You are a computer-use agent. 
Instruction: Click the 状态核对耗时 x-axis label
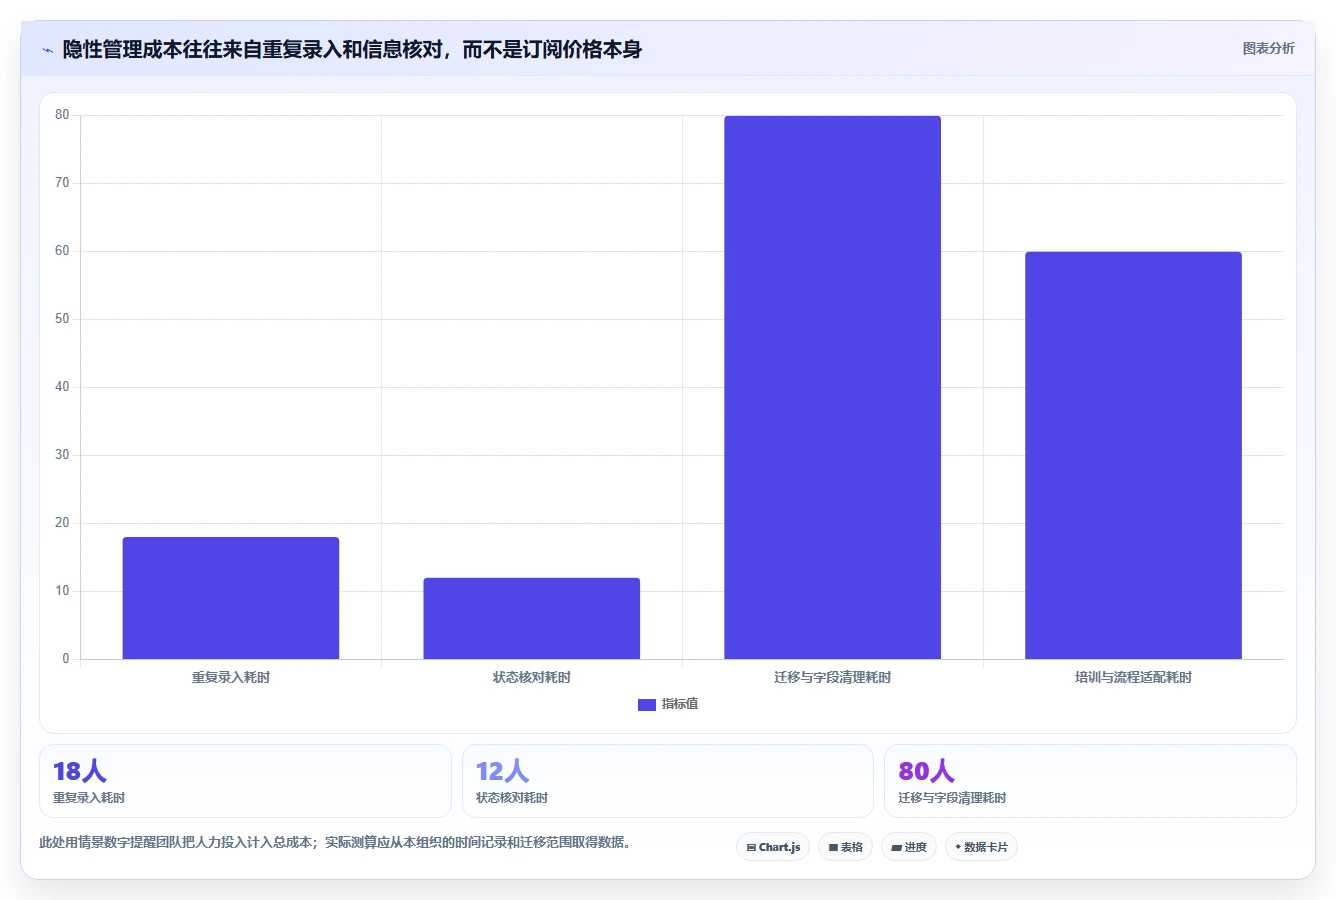coord(532,678)
